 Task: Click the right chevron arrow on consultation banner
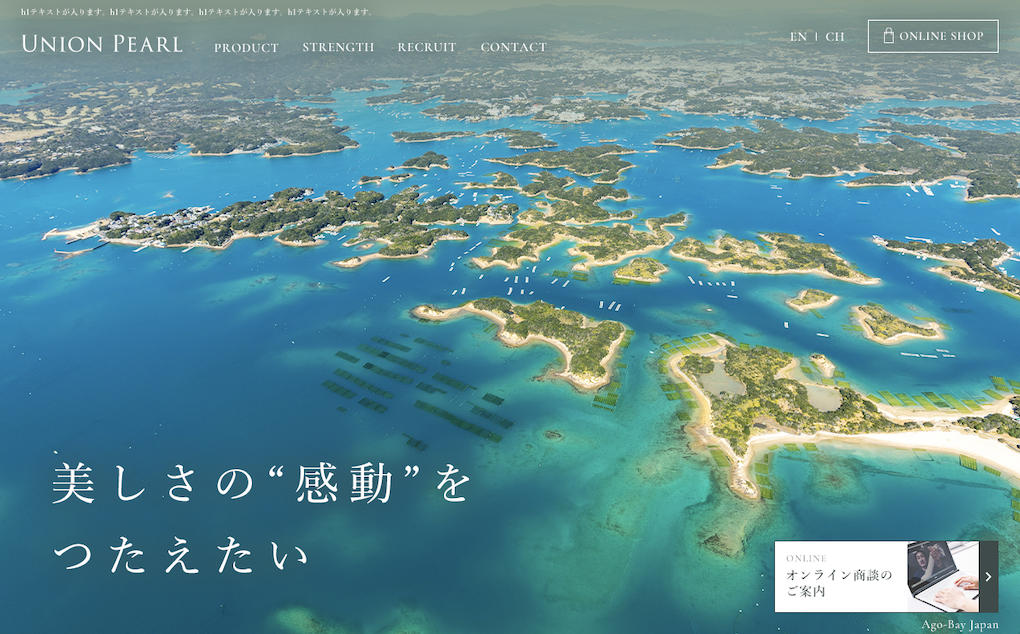point(988,576)
